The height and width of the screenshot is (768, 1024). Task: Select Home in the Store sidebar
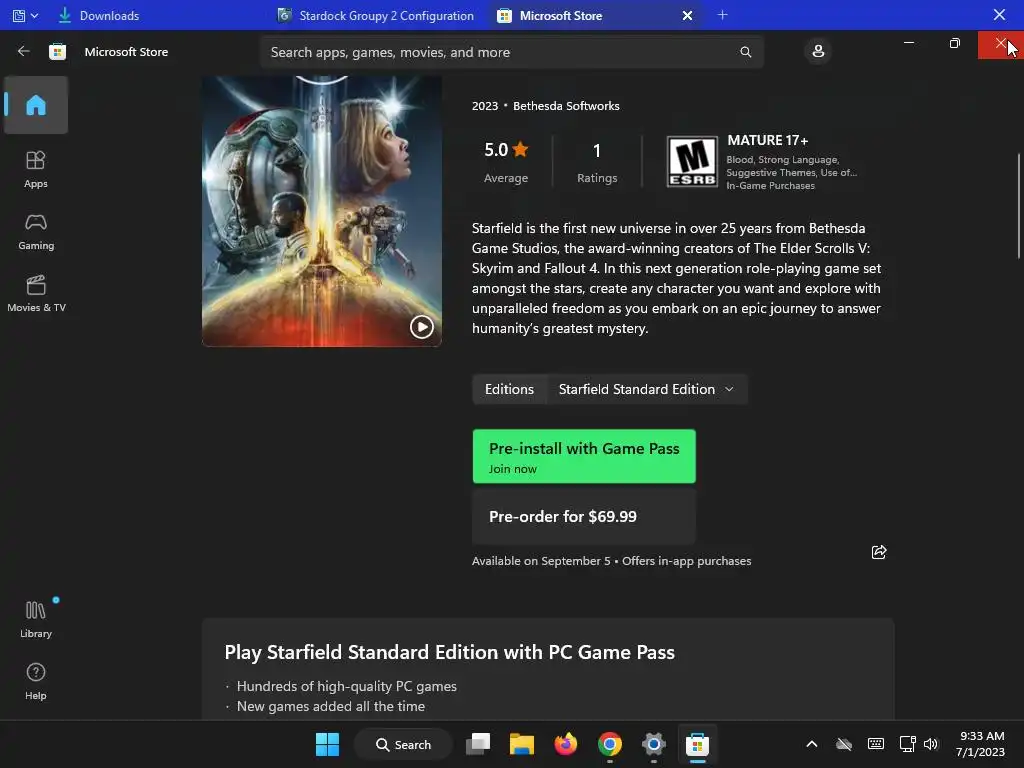pyautogui.click(x=36, y=104)
